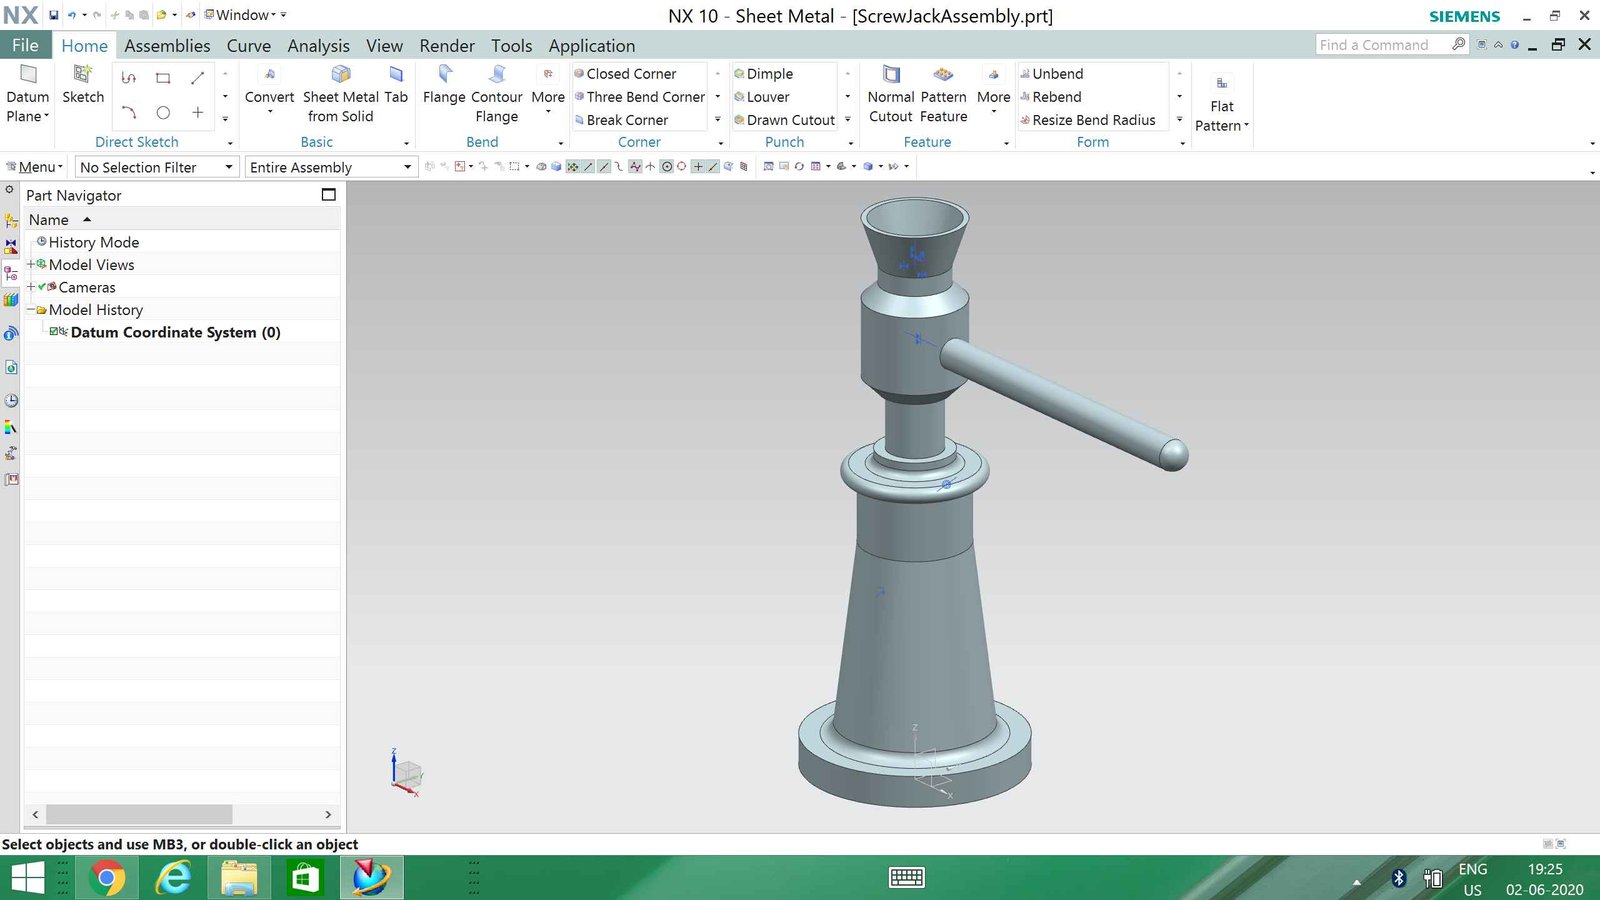The image size is (1600, 900).
Task: Select the Flange tool
Action: click(444, 75)
